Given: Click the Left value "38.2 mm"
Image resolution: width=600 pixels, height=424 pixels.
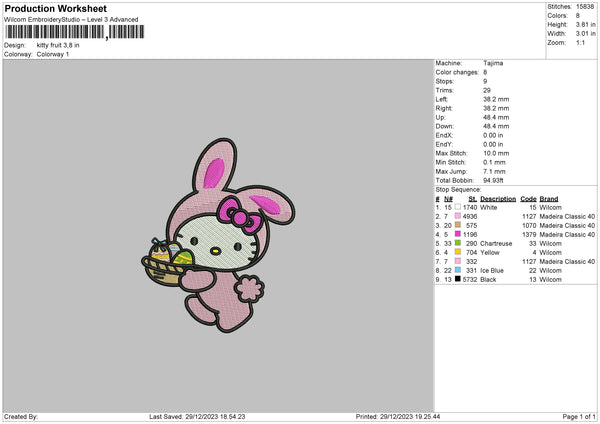Looking at the screenshot, I should (496, 99).
